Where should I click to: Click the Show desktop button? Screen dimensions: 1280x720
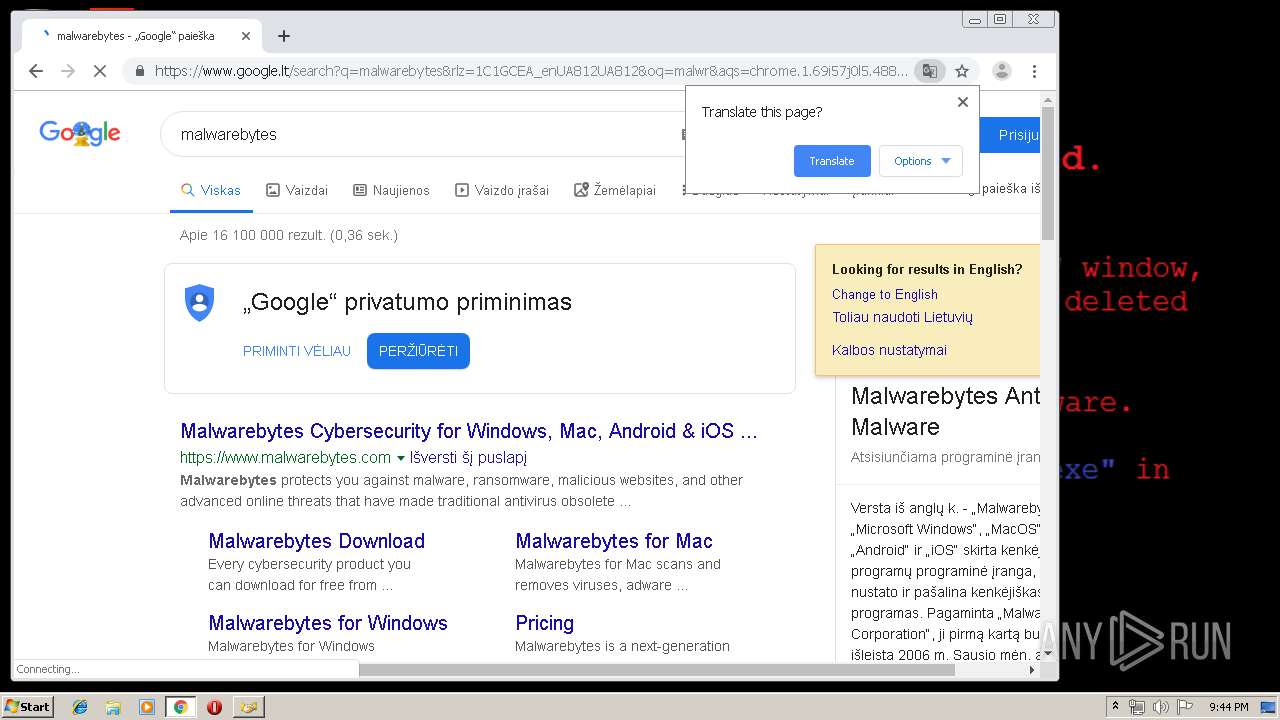point(1269,707)
